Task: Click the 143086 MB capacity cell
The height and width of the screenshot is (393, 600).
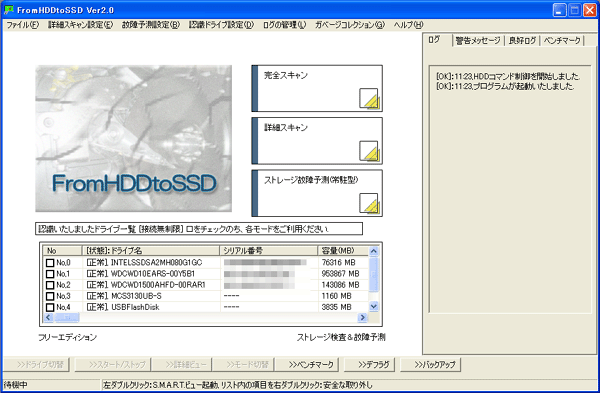Action: [340, 285]
